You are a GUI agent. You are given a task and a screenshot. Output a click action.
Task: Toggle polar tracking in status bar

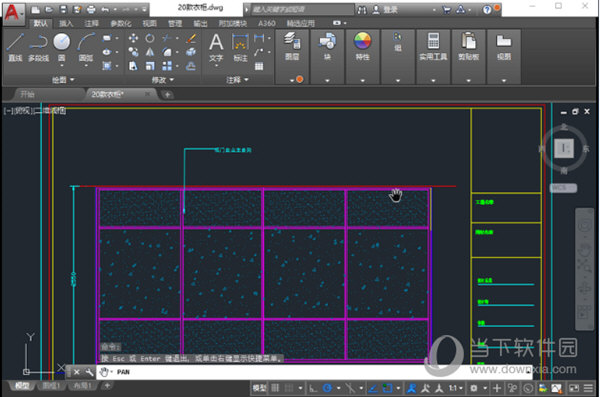click(x=327, y=388)
